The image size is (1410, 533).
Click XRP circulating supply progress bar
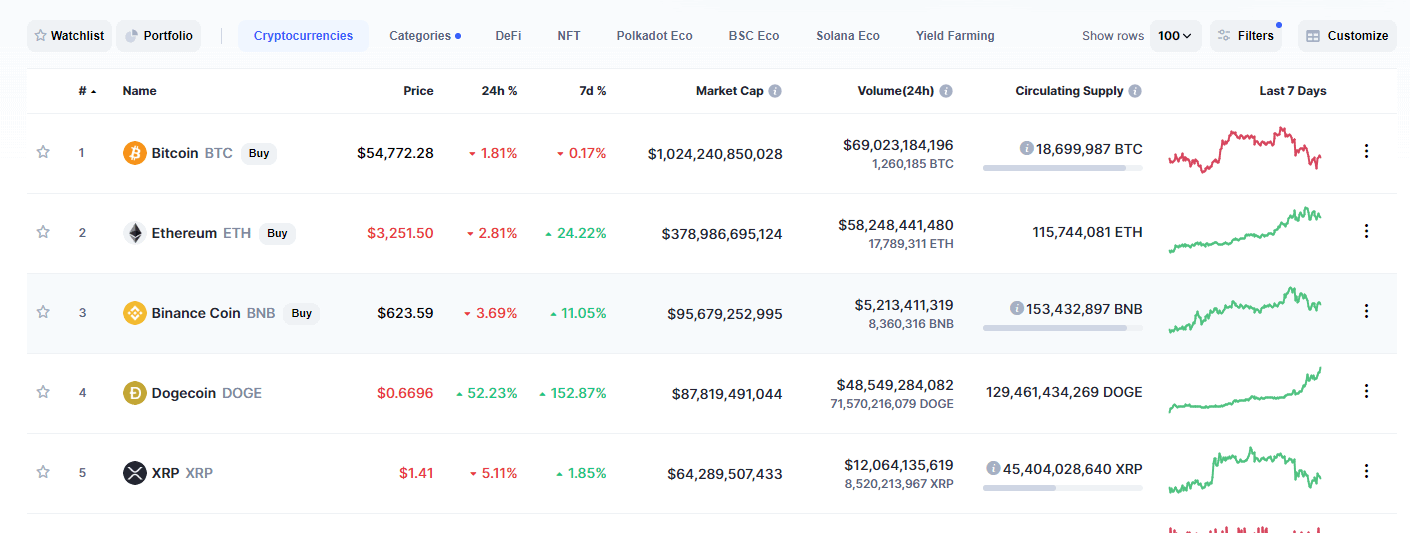(1062, 488)
